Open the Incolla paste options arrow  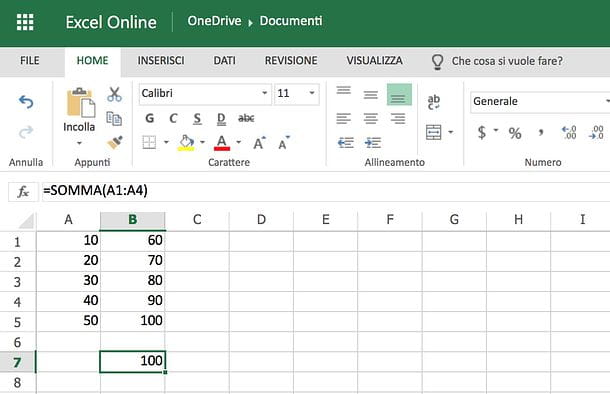click(79, 143)
